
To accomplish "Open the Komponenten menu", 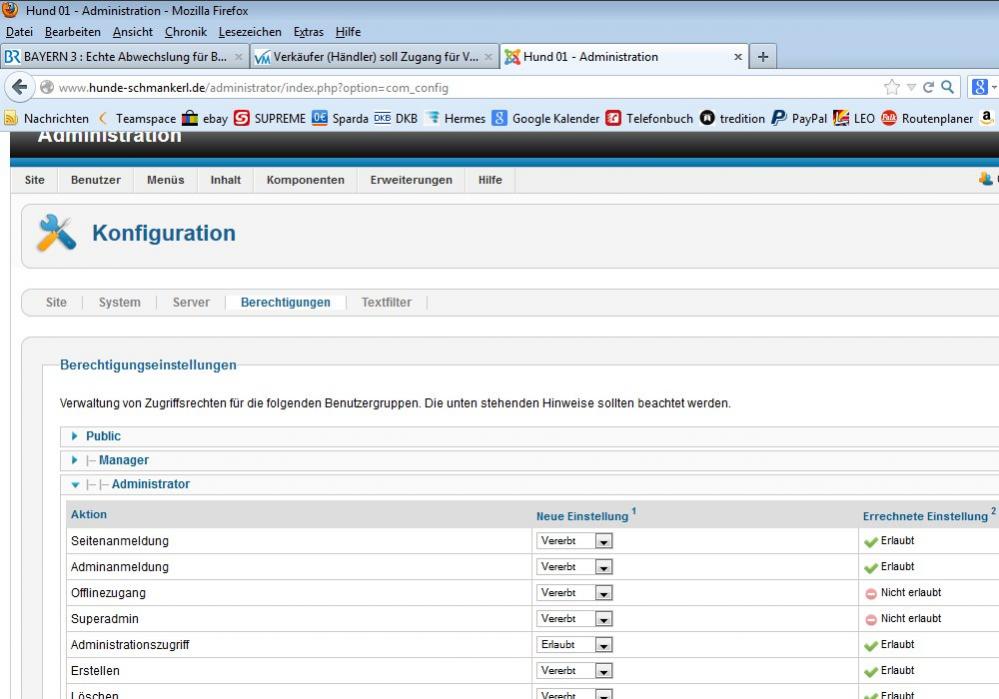I will click(x=305, y=180).
